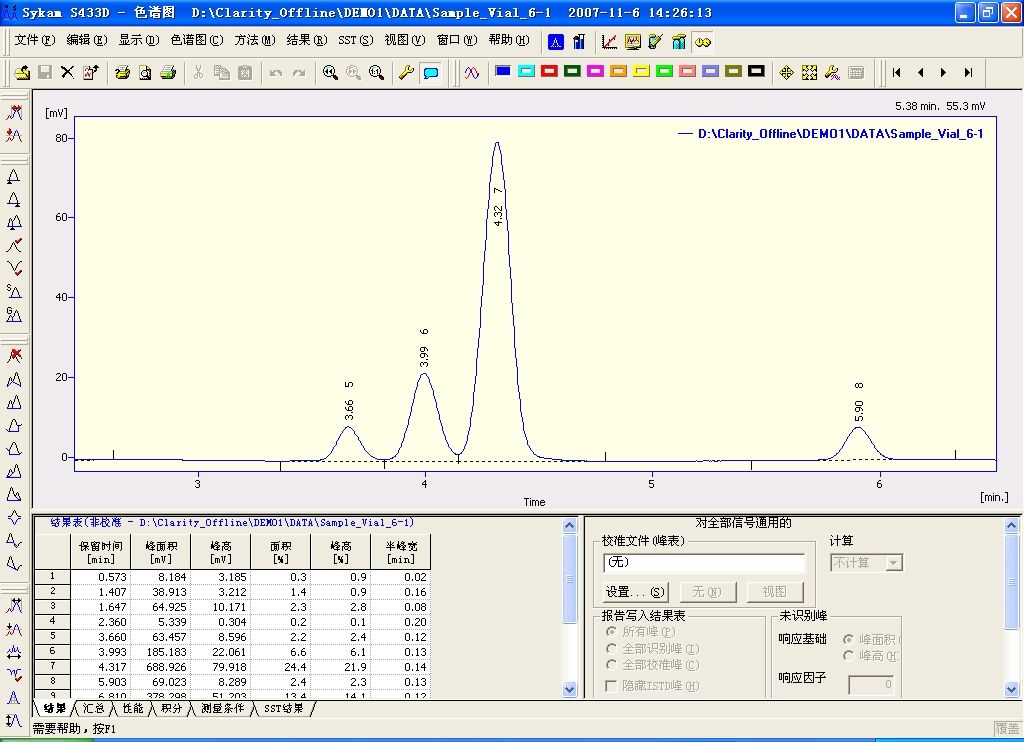Viewport: 1024px width, 742px height.
Task: Click the zoom in magnifier icon
Action: [x=330, y=72]
